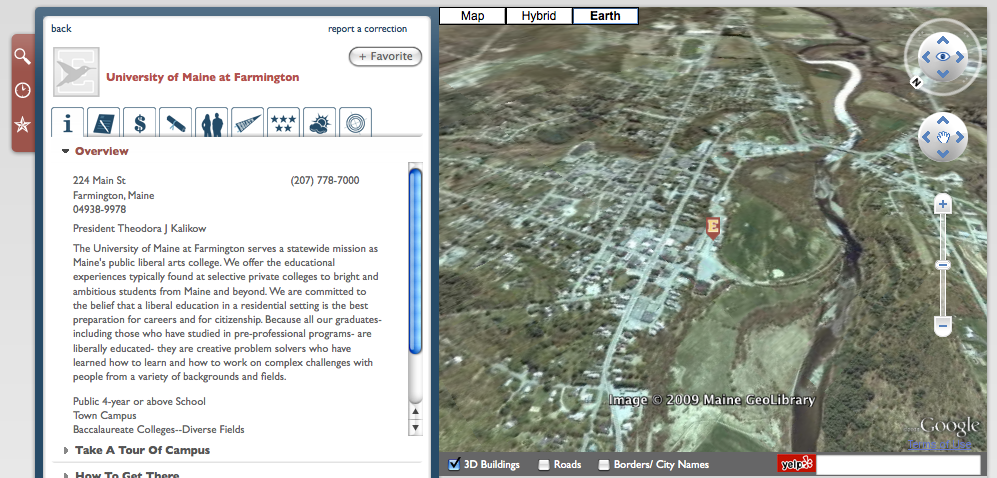Click the + Favorite button
The image size is (997, 478).
point(385,57)
